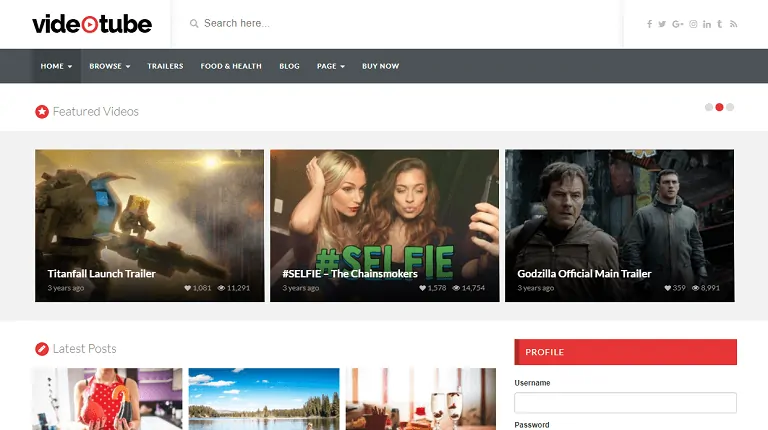Image resolution: width=768 pixels, height=430 pixels.
Task: Expand the HOME dropdown menu
Action: (56, 66)
